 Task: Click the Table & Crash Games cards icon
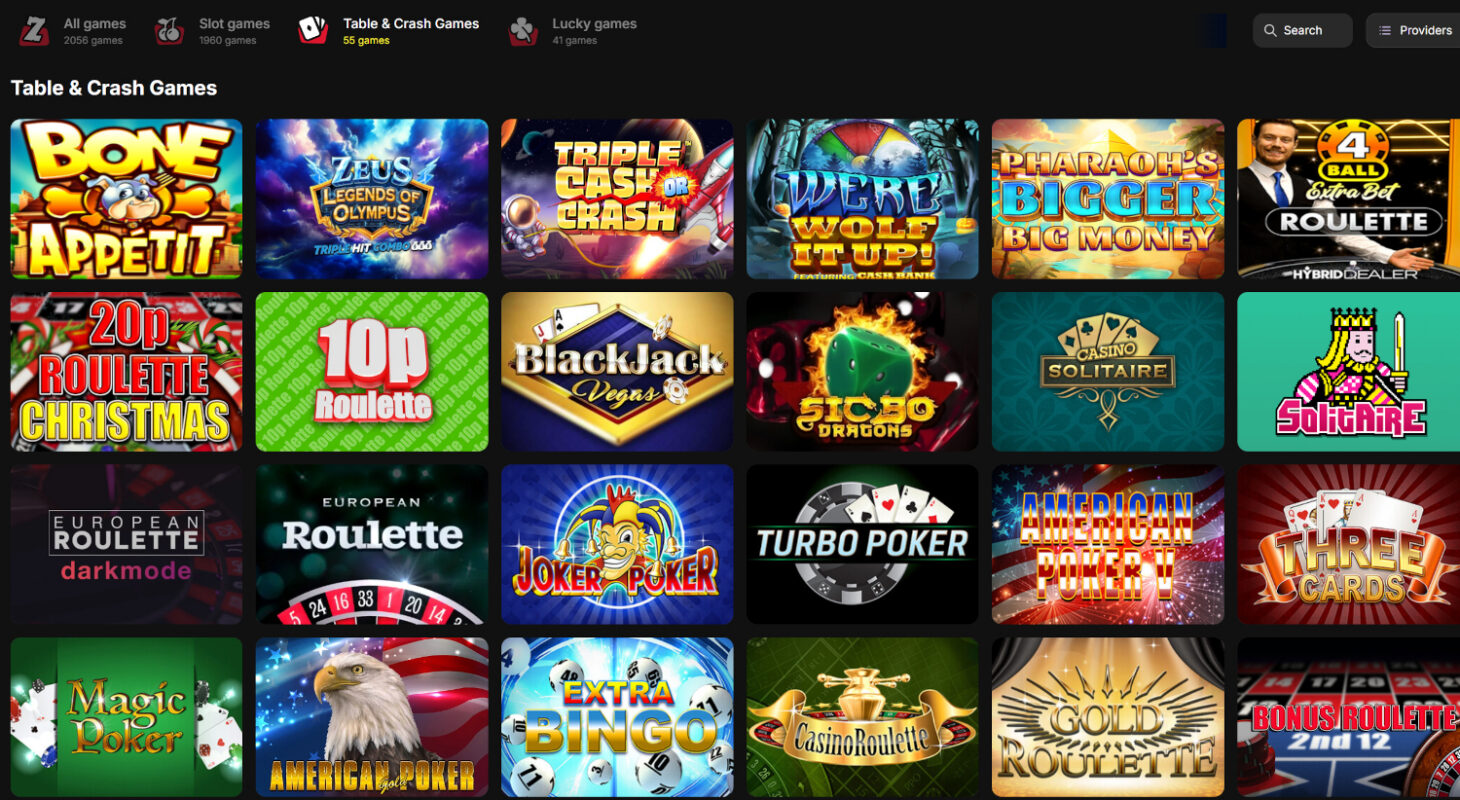pyautogui.click(x=313, y=31)
